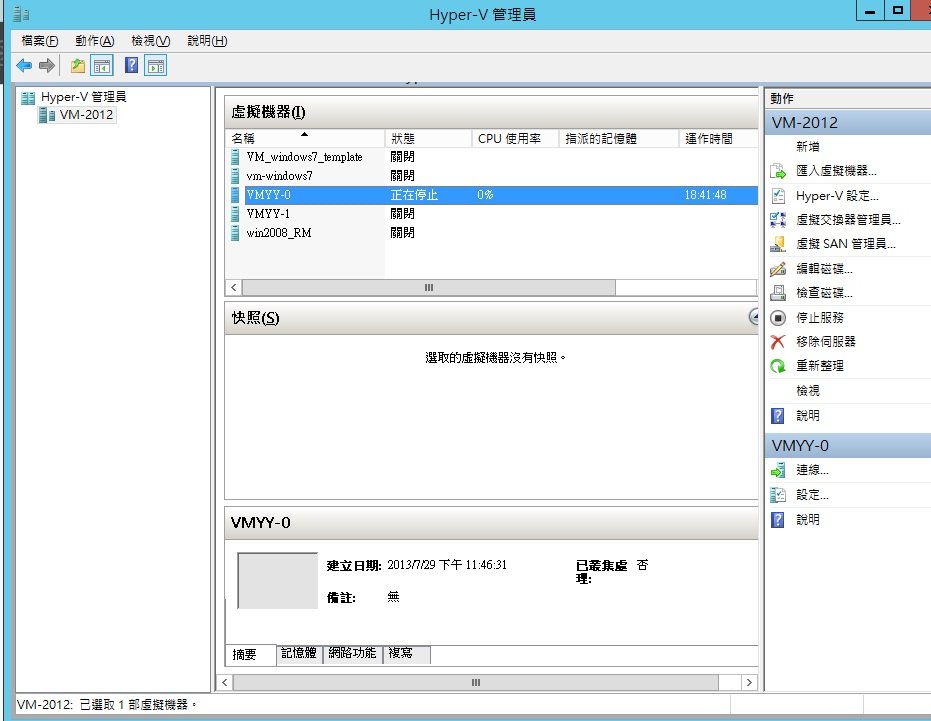Select Hyper-V 管理員 root text in tree
This screenshot has height=721, width=931.
tap(83, 97)
